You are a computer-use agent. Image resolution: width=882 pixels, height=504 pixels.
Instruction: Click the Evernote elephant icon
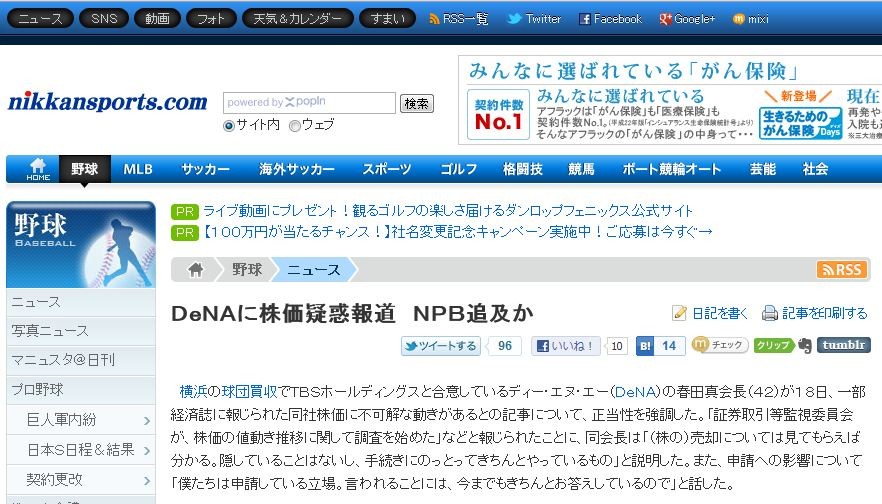tap(805, 345)
